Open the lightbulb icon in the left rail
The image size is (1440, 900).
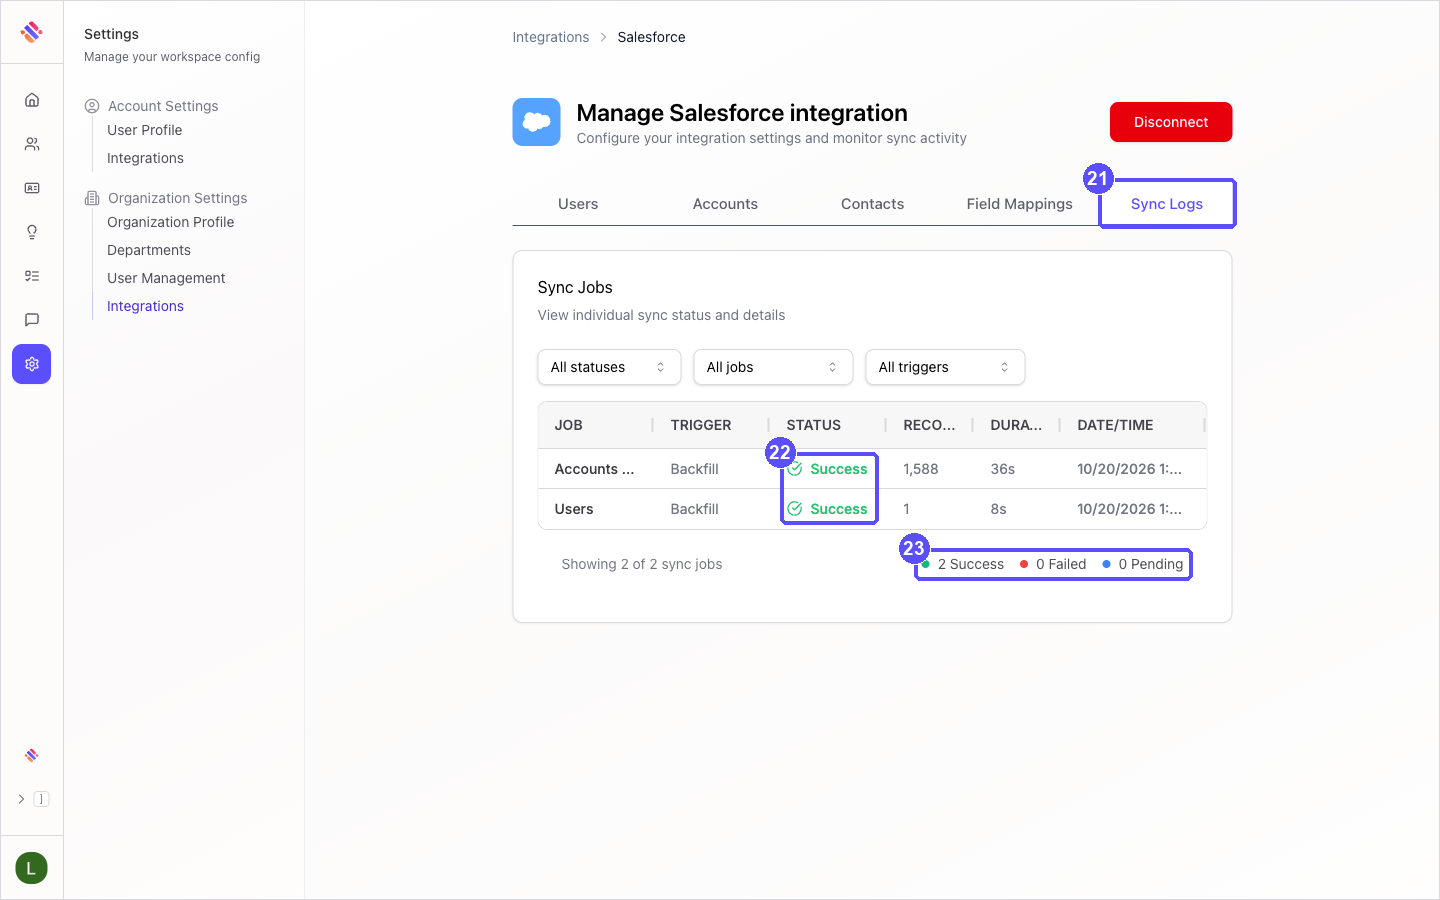[32, 232]
